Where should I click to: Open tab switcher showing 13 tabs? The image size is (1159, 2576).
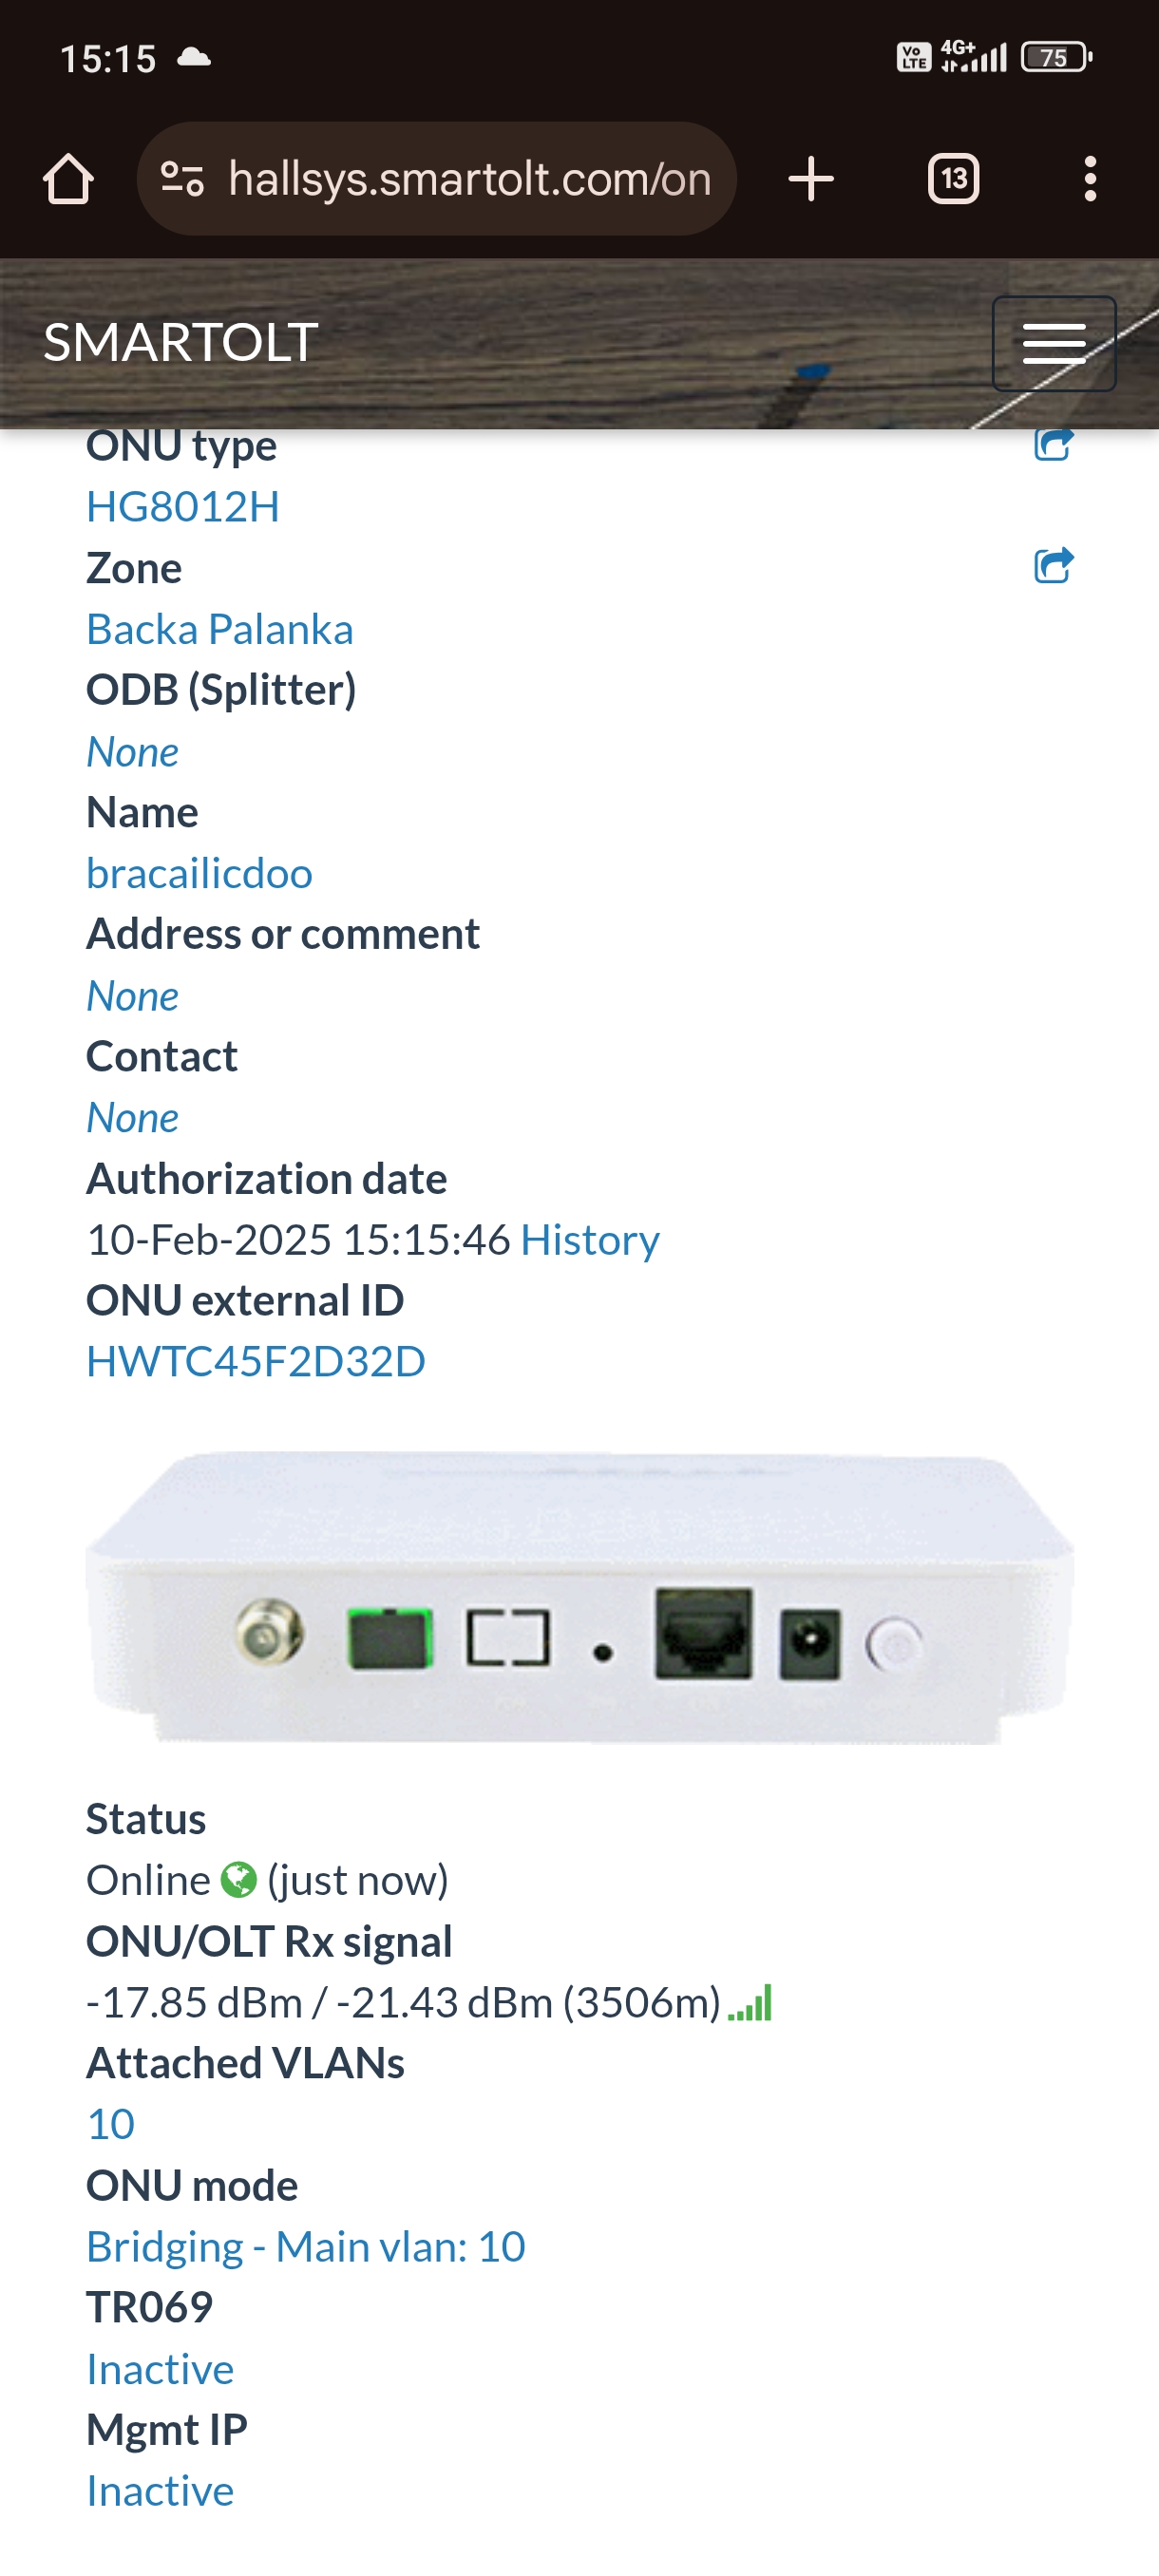(x=953, y=179)
